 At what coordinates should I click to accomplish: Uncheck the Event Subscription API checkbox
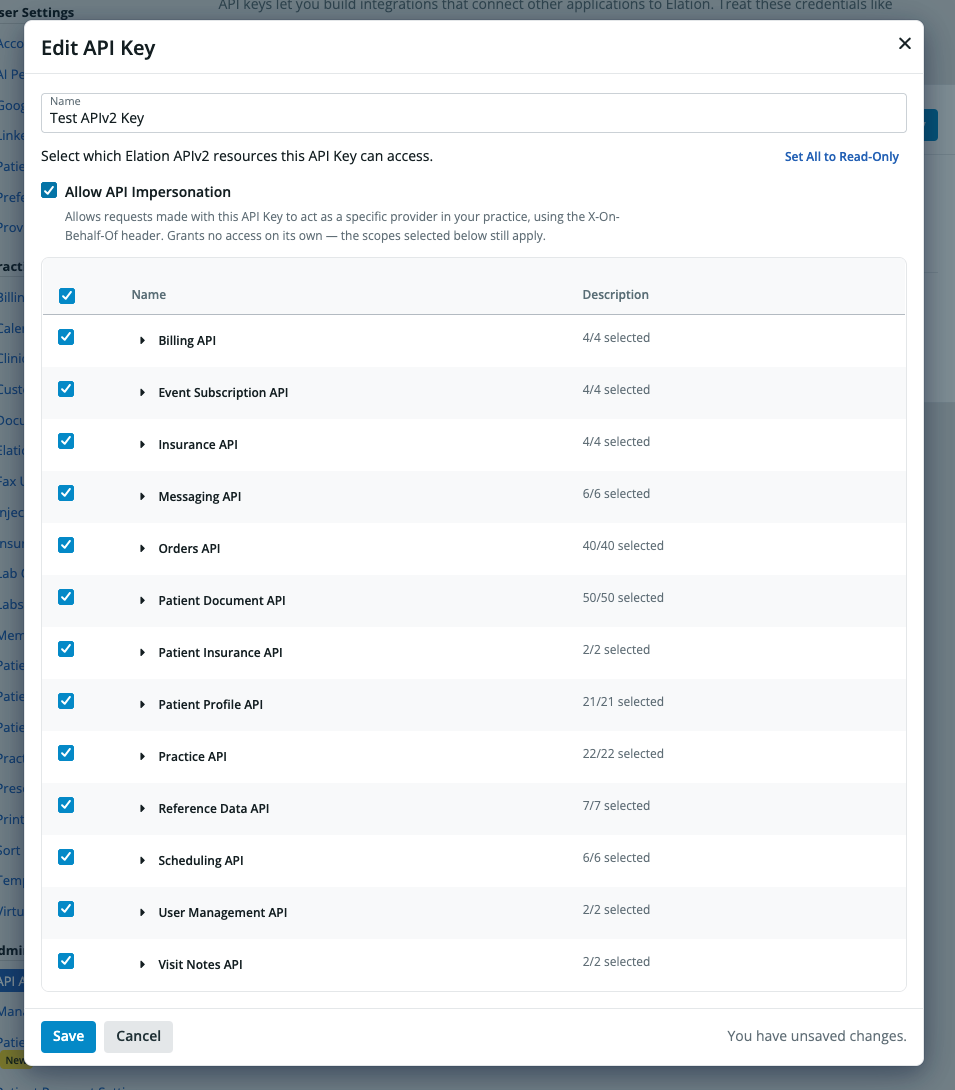tap(66, 389)
